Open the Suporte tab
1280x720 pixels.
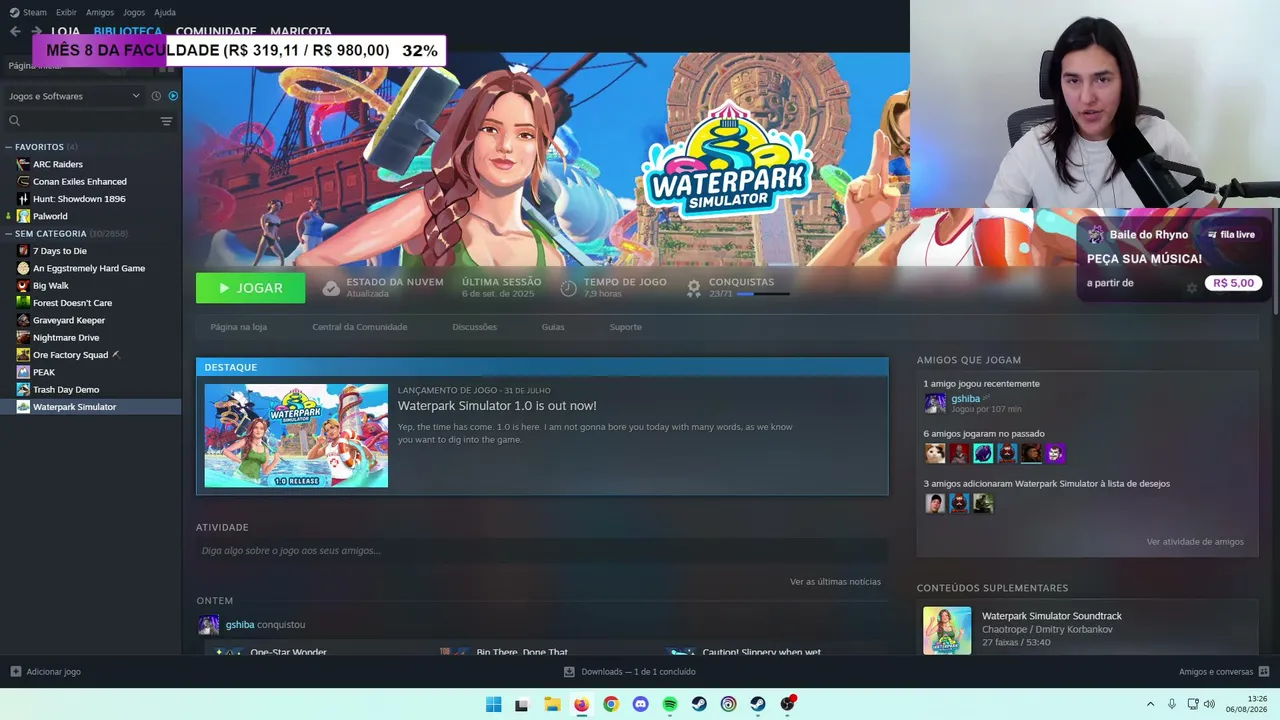click(626, 327)
